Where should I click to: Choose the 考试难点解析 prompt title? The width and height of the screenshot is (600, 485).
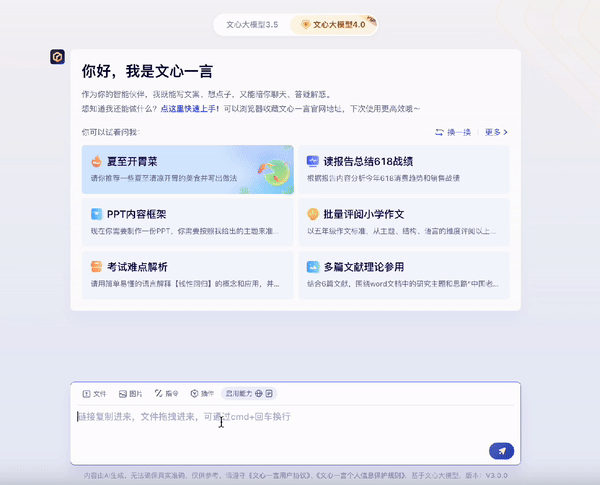click(x=137, y=267)
